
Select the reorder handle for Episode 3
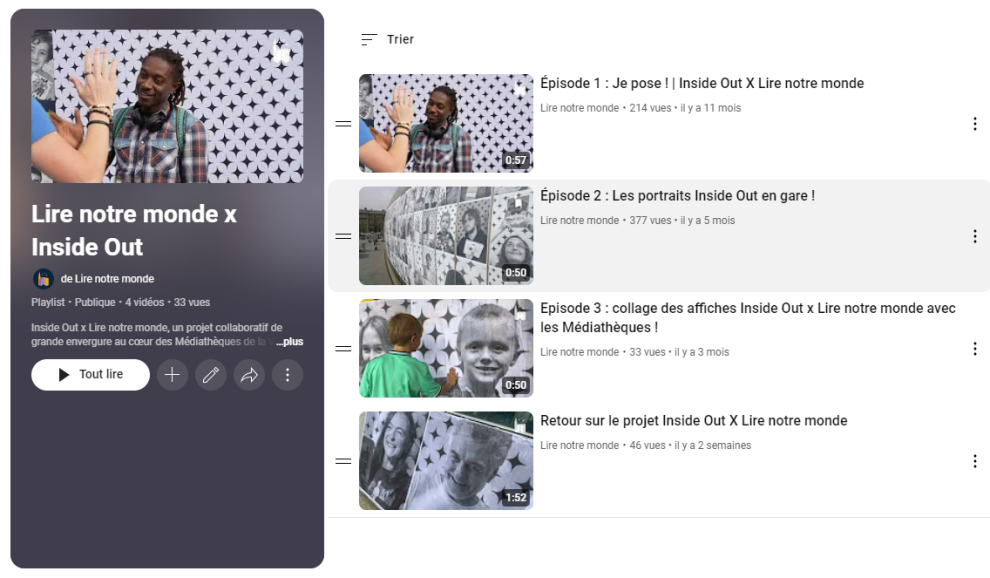343,349
